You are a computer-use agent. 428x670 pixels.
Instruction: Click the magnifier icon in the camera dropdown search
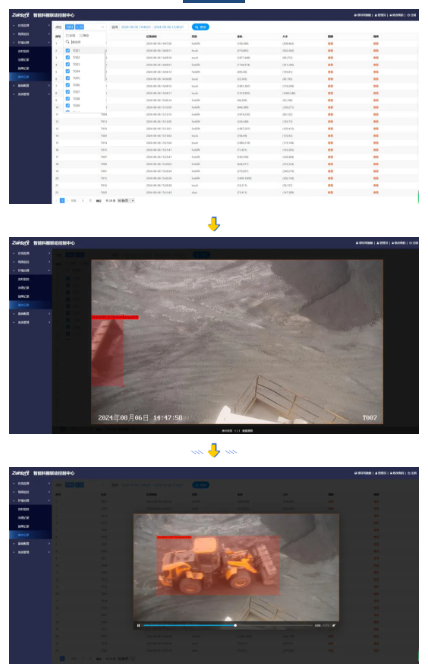(x=67, y=42)
